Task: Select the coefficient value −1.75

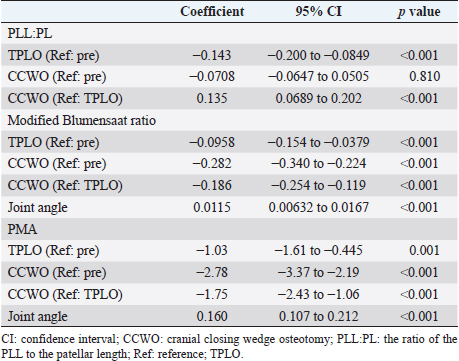Action: pyautogui.click(x=212, y=294)
